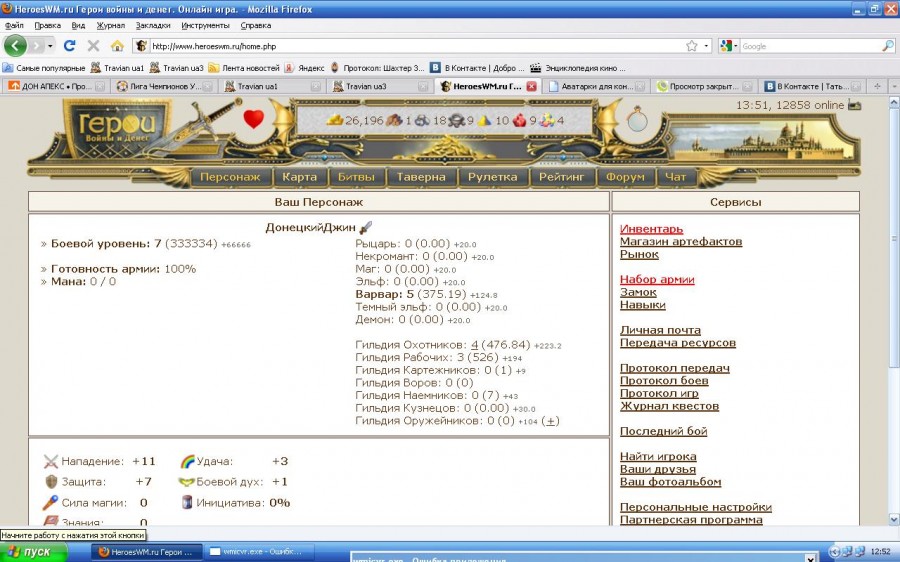The image size is (900, 562).
Task: Click the Гильдия Охотников level 4 link
Action: coord(474,345)
